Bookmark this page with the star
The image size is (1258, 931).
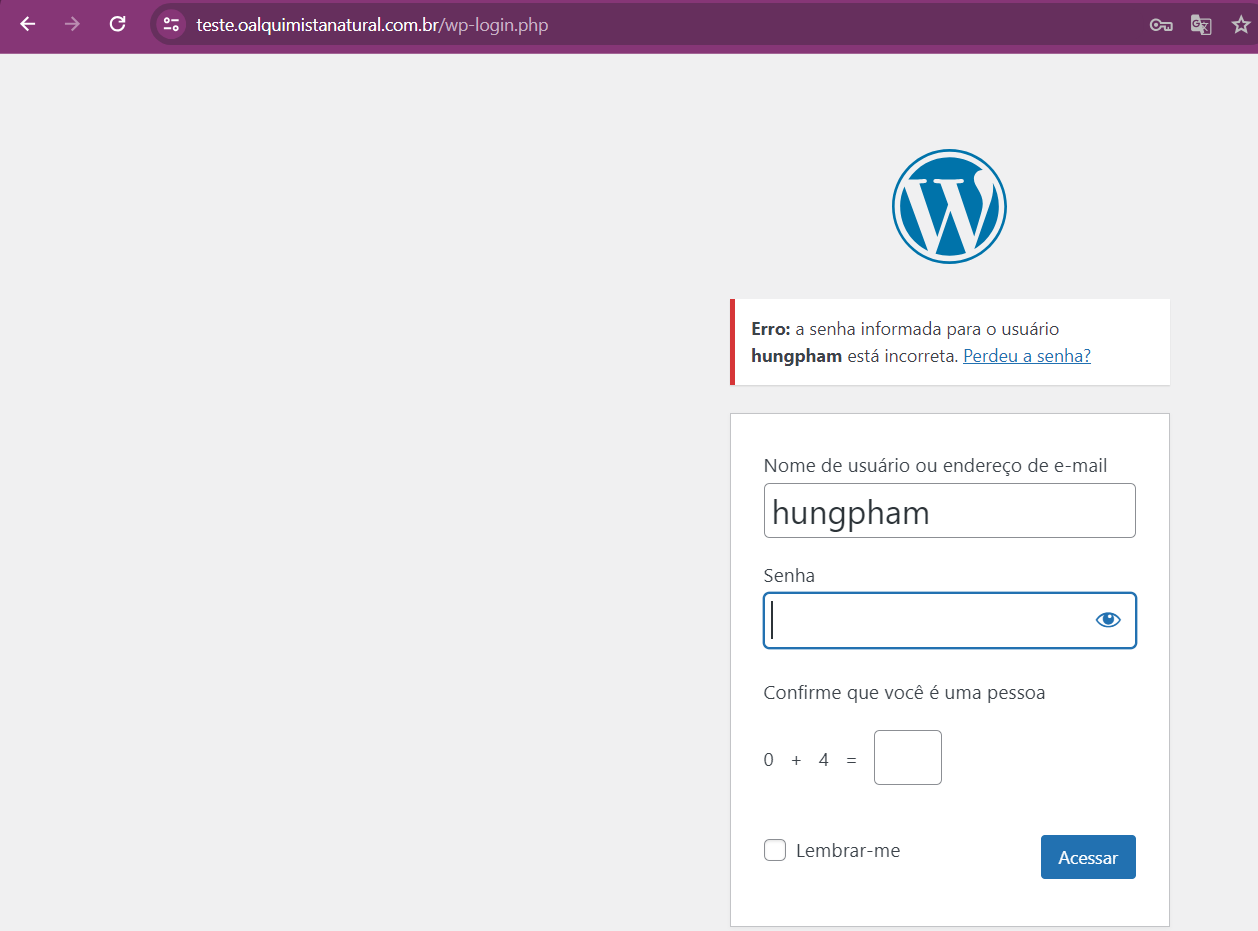(x=1241, y=25)
